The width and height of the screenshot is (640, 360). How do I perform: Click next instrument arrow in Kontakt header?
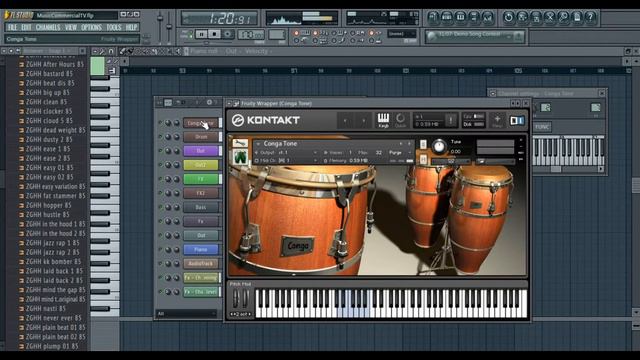pyautogui.click(x=363, y=121)
